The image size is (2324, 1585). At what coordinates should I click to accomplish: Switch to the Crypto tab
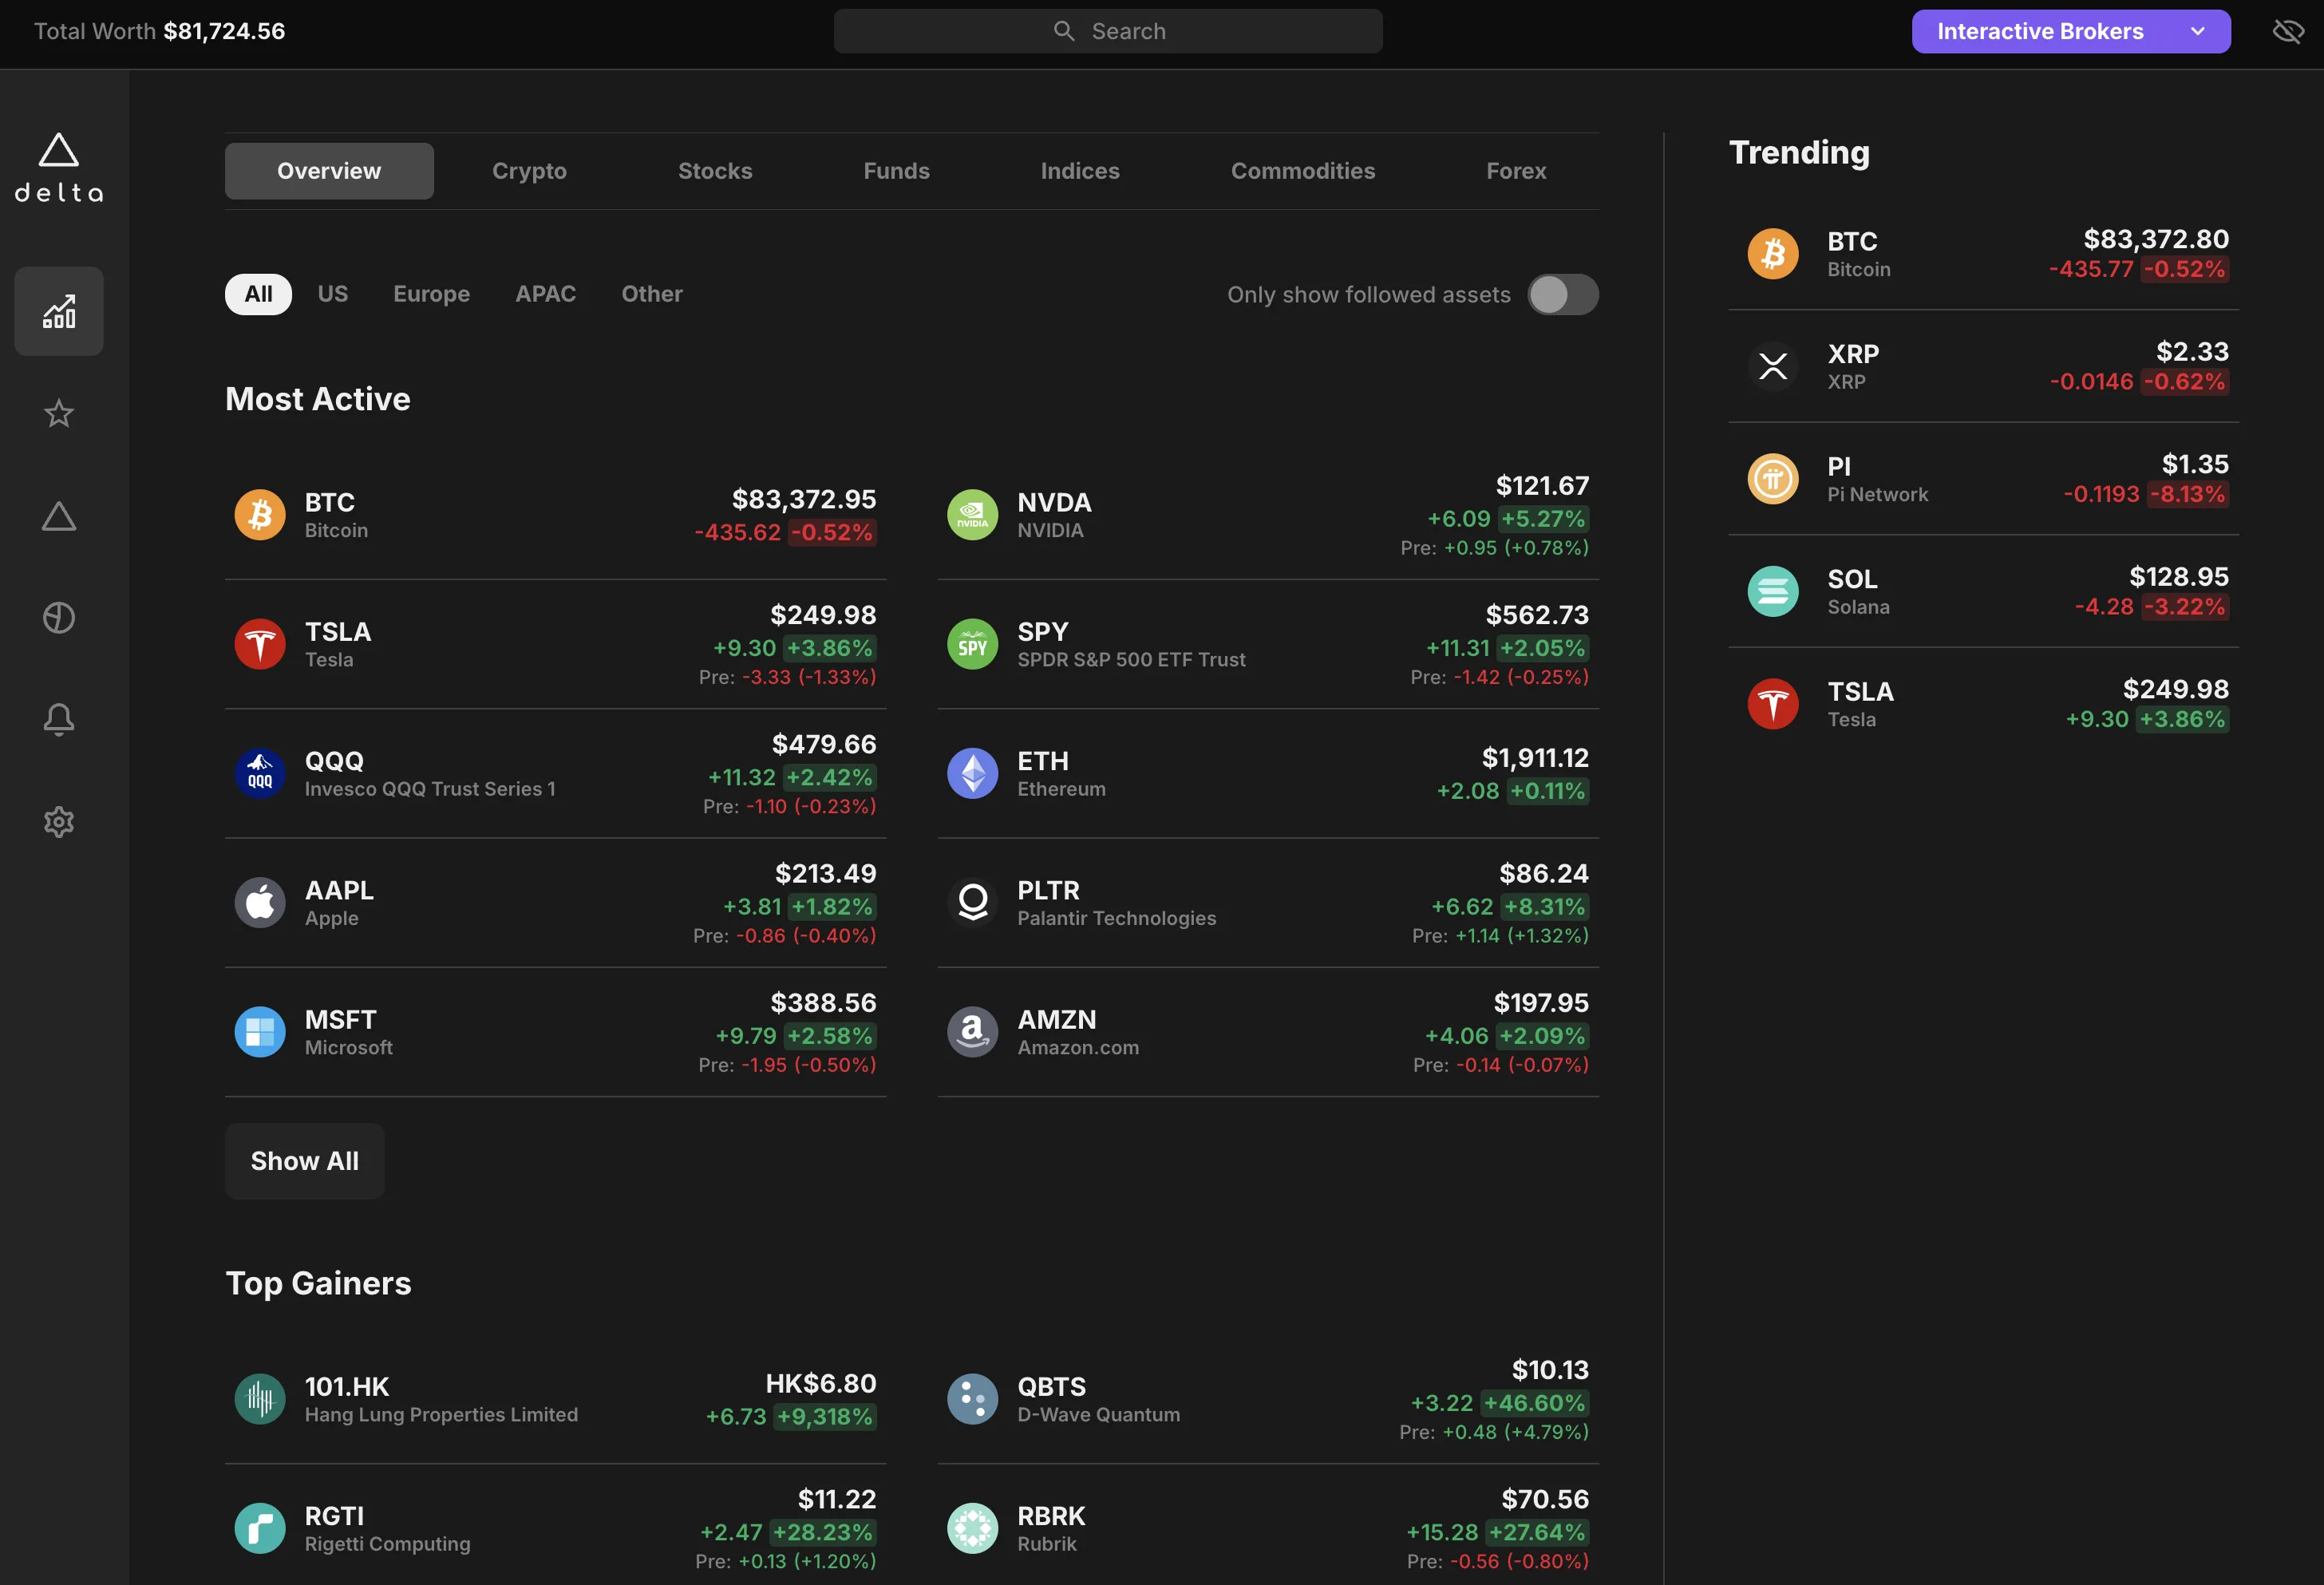pyautogui.click(x=529, y=170)
